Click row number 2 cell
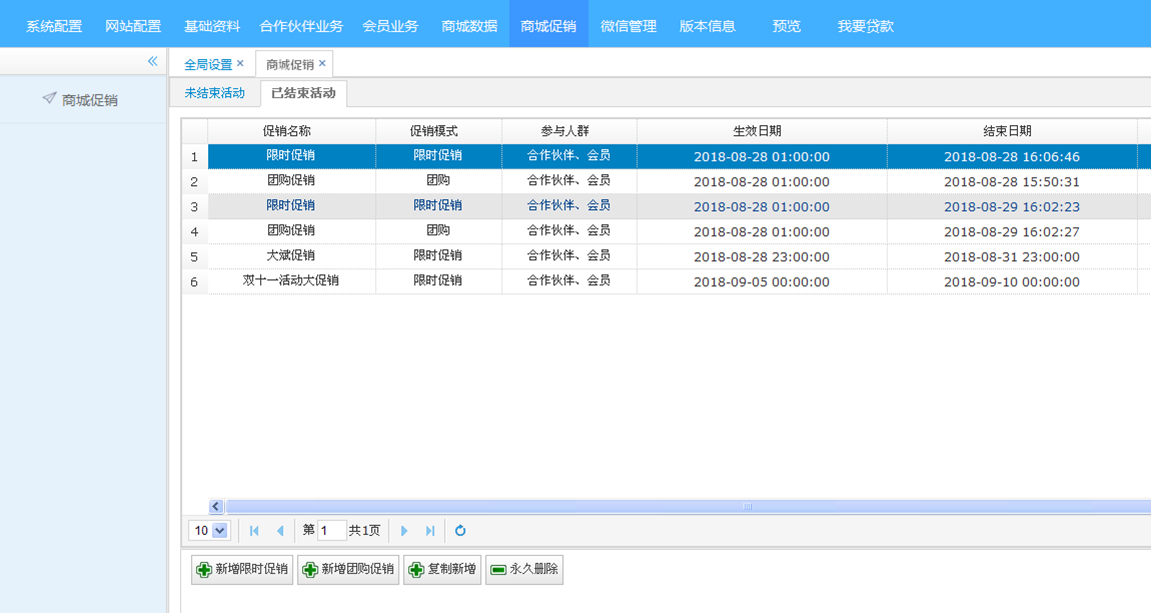The width and height of the screenshot is (1151, 613). [195, 181]
